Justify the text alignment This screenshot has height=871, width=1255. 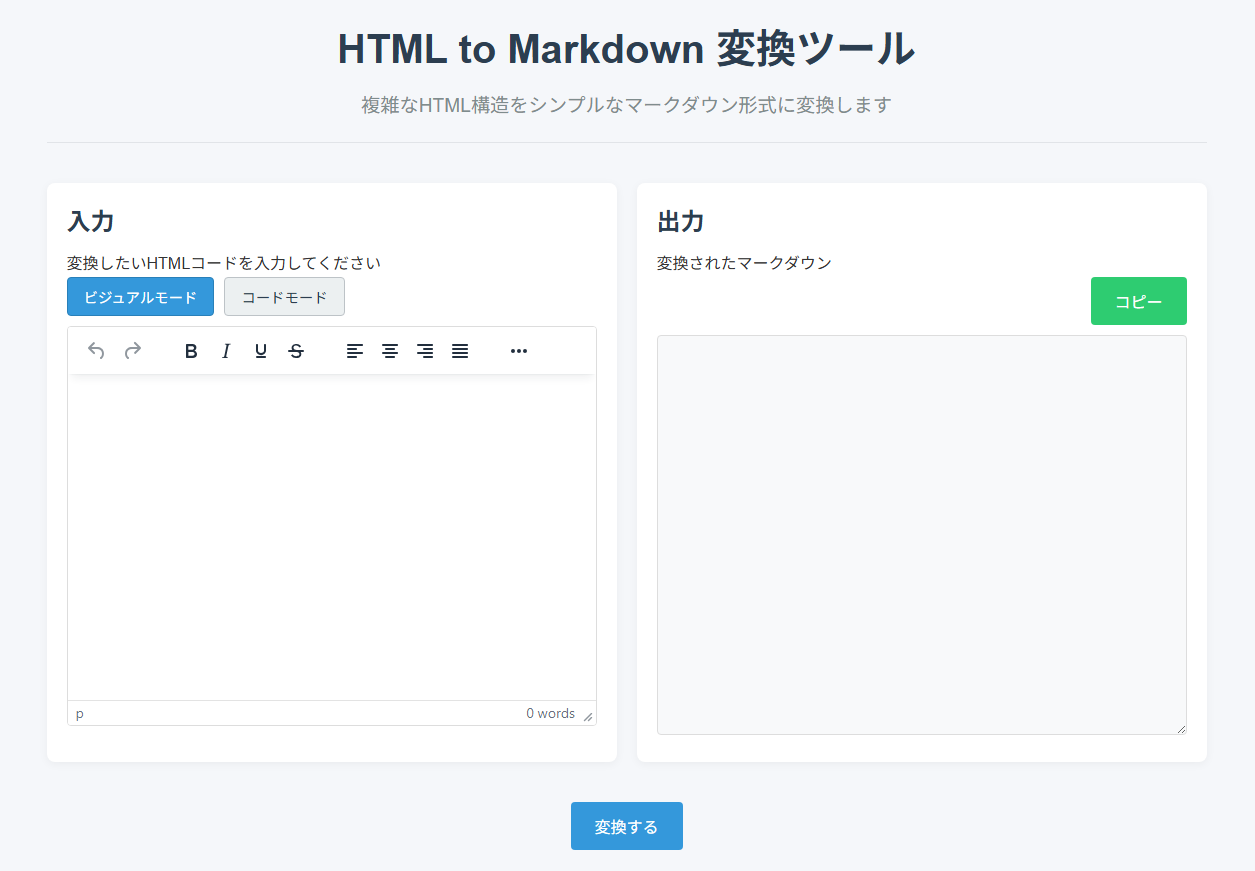460,351
